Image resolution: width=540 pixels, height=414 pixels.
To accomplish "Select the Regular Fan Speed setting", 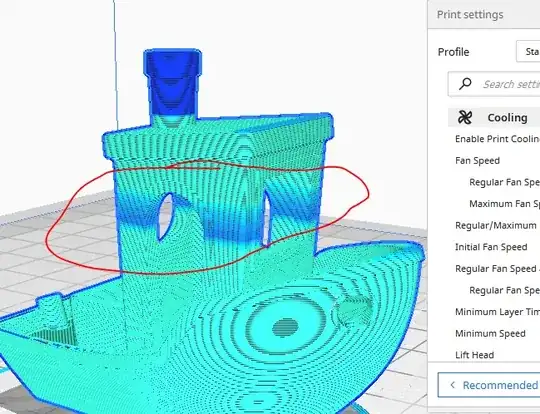I will (505, 182).
